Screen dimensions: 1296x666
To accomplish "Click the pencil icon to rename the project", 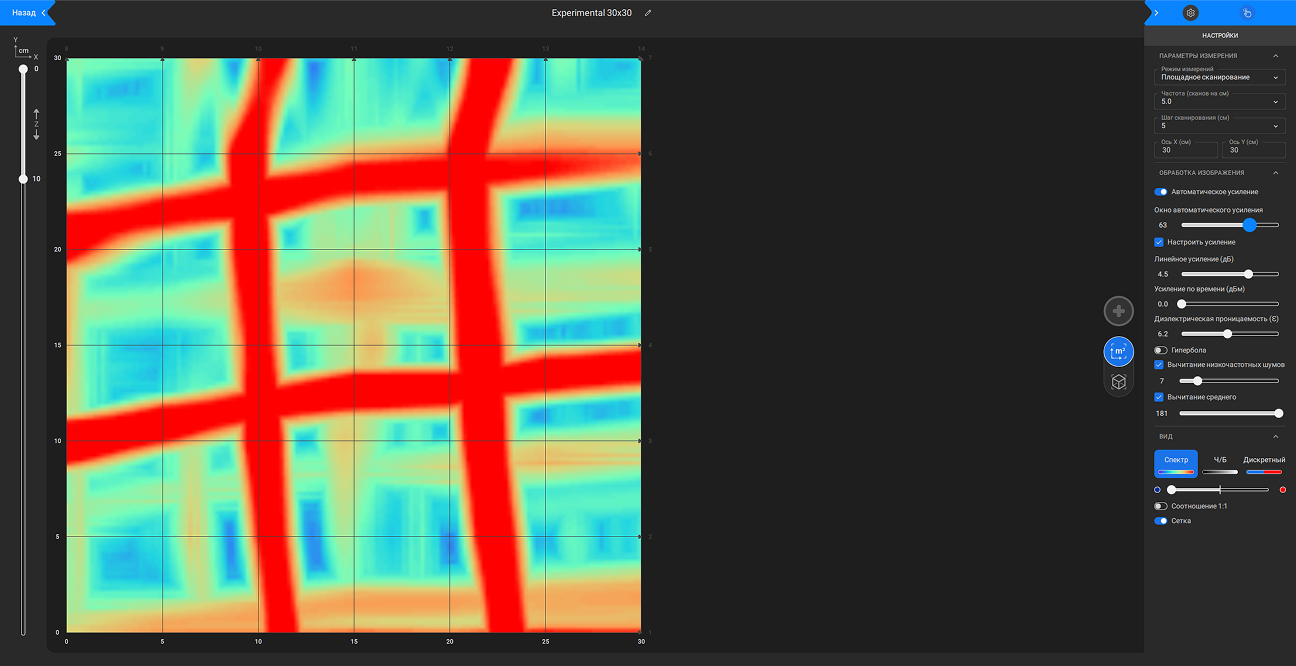I will (x=648, y=13).
